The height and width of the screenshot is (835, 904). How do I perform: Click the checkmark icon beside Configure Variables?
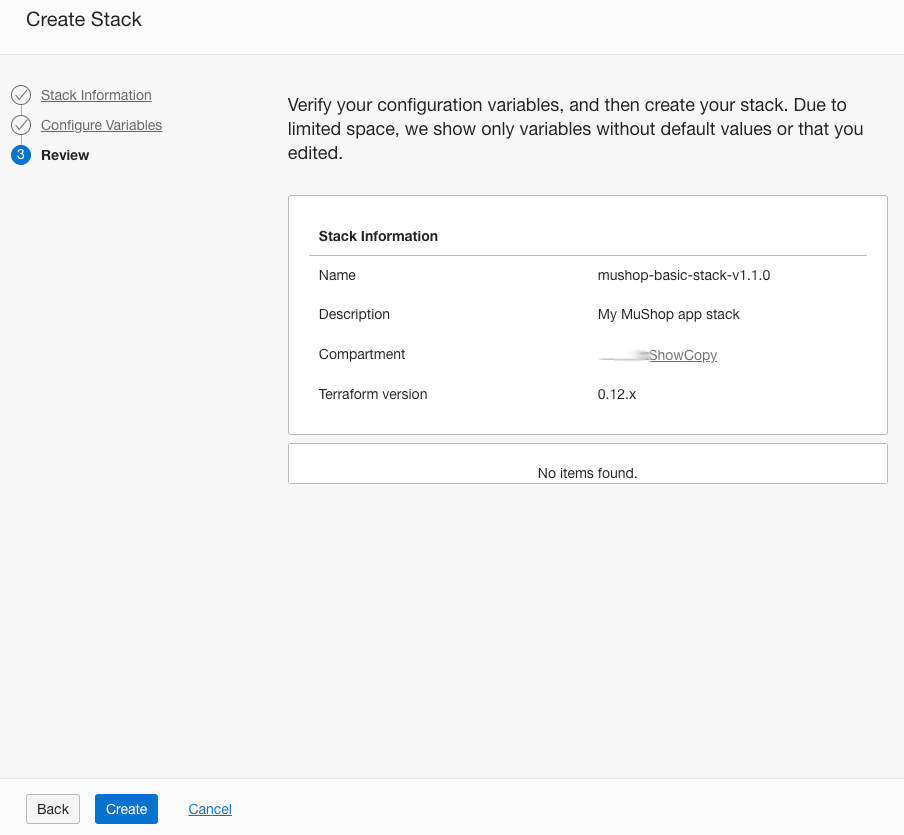(x=22, y=125)
